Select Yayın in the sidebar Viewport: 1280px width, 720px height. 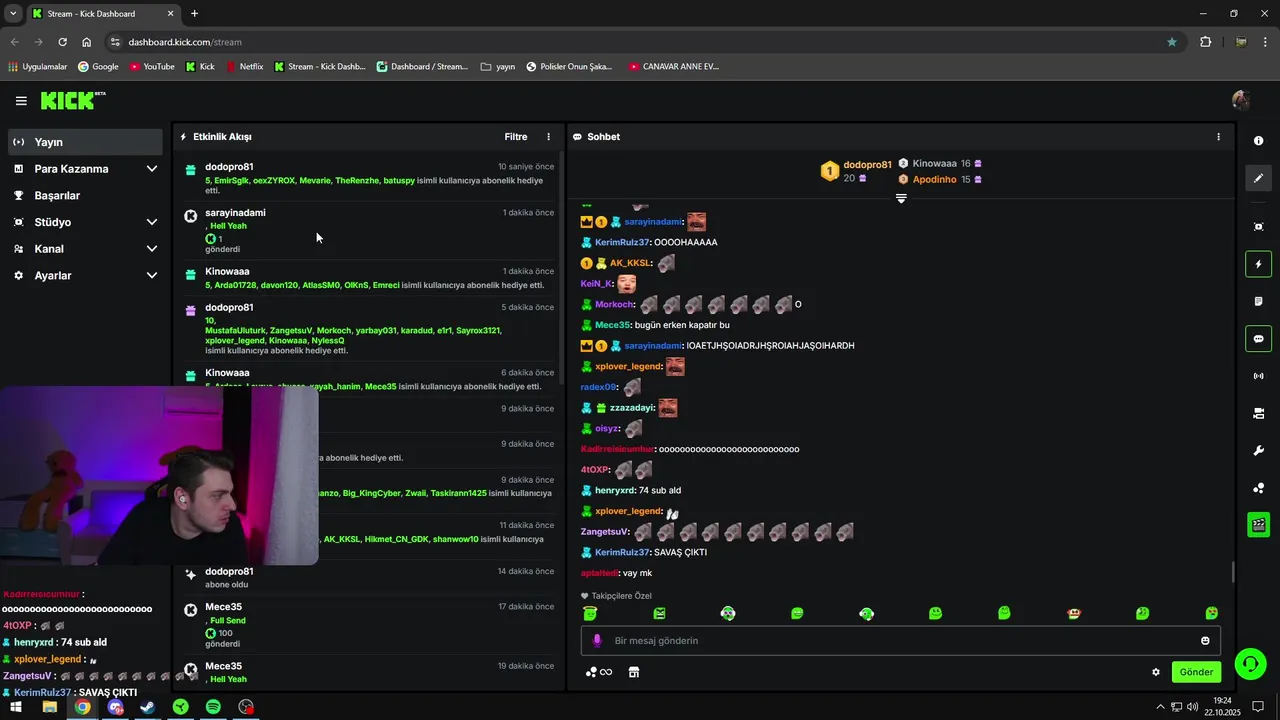85,142
